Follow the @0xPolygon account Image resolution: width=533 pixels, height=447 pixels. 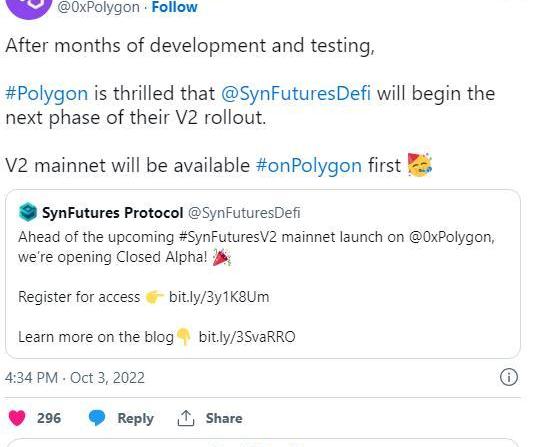click(174, 7)
